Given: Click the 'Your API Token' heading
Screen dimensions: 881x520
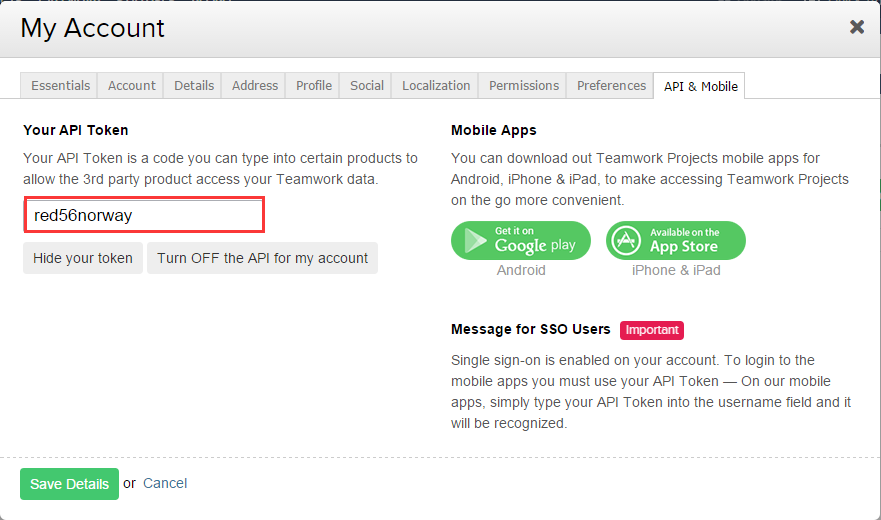Looking at the screenshot, I should click(76, 130).
